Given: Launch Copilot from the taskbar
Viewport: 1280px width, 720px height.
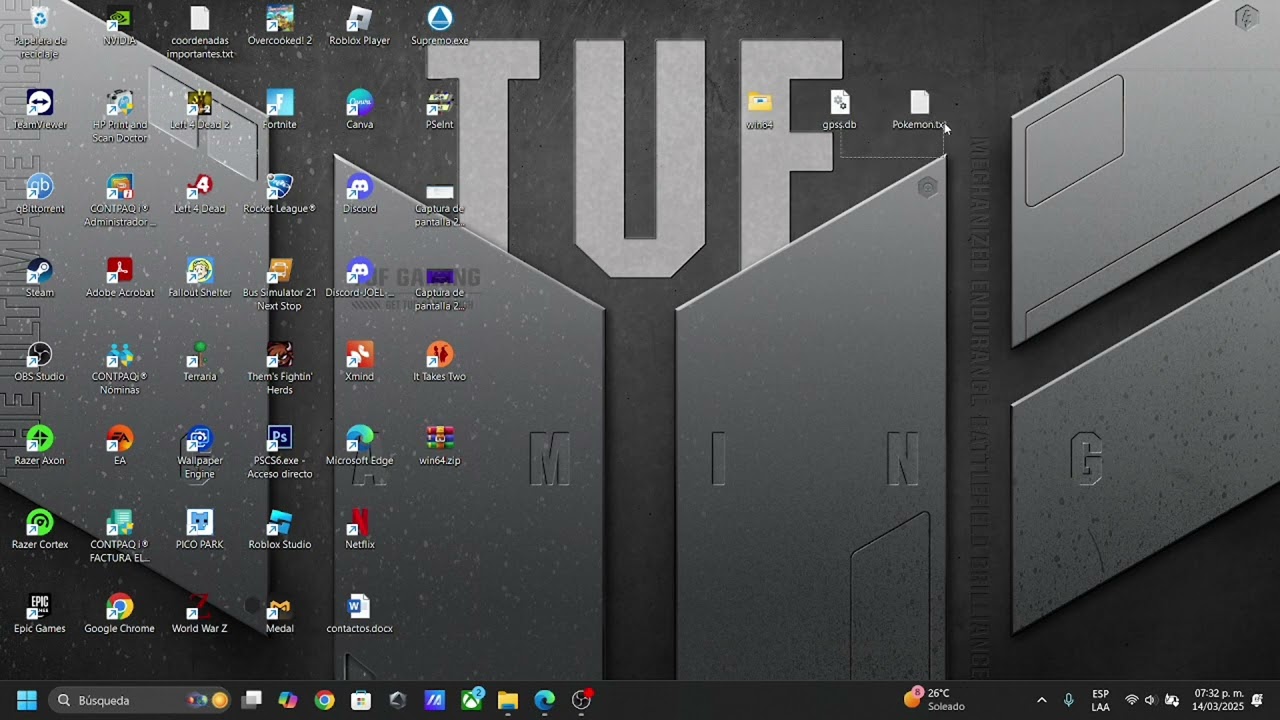Looking at the screenshot, I should tap(288, 700).
